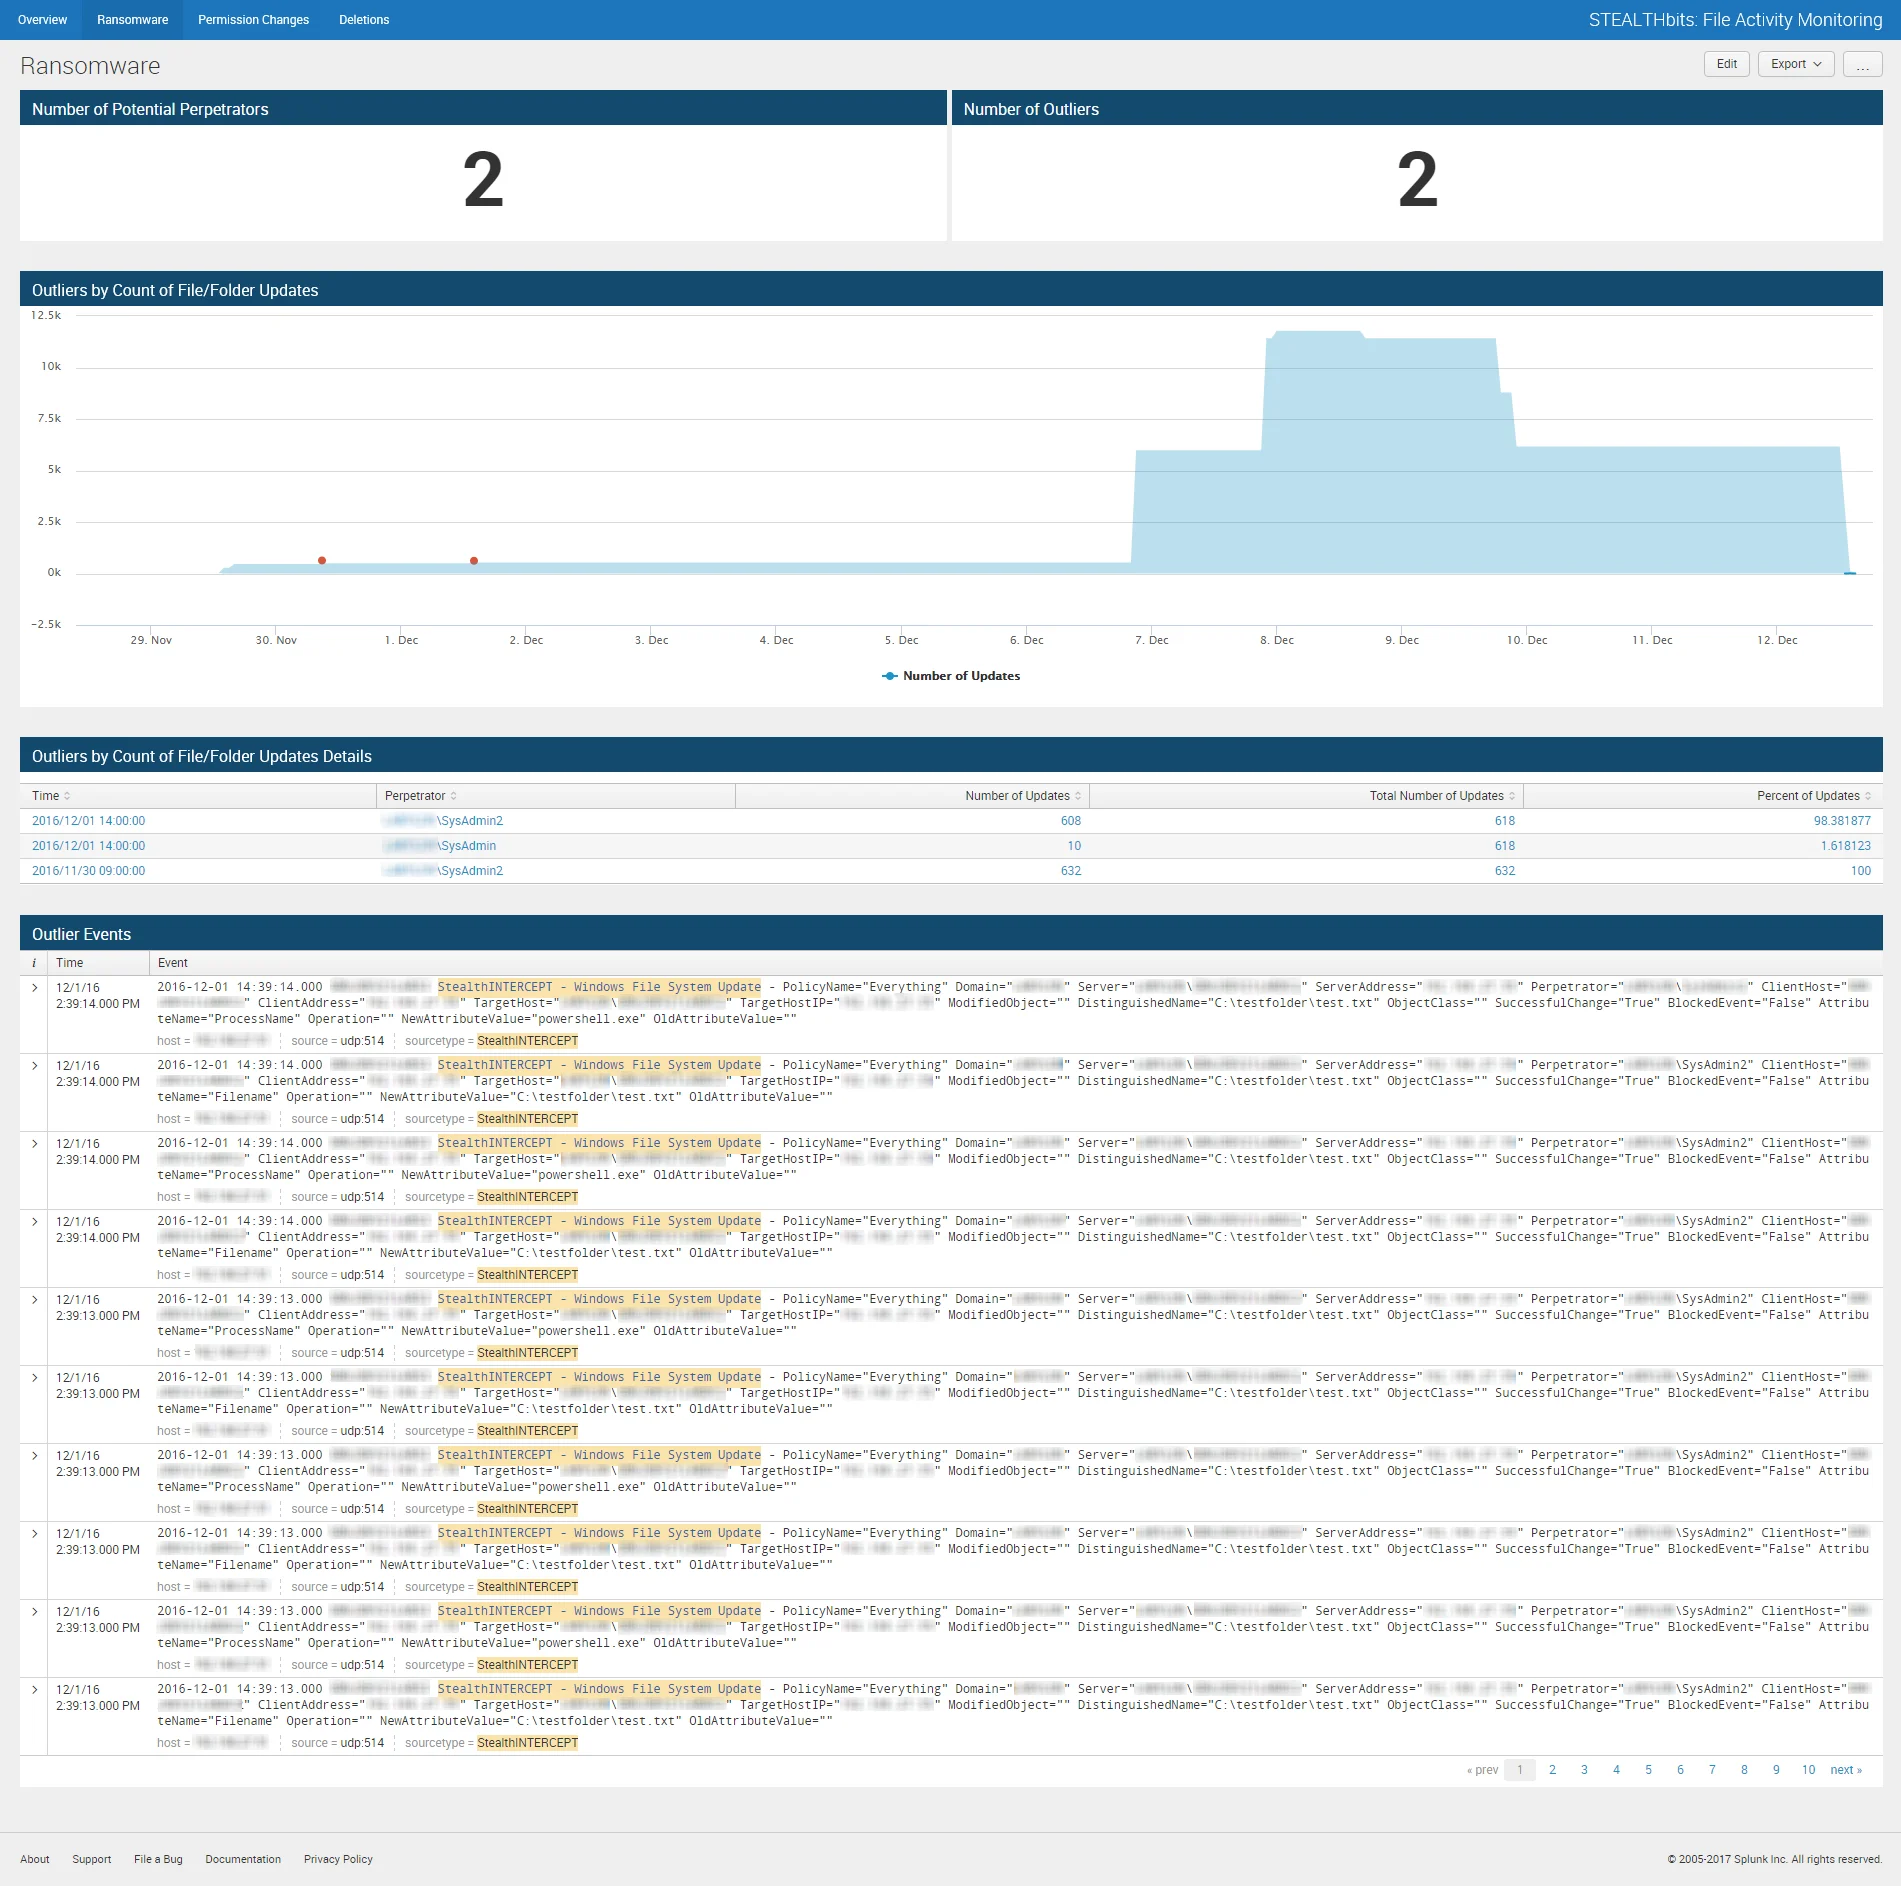
Task: Open the more options ellipsis button
Action: [1862, 64]
